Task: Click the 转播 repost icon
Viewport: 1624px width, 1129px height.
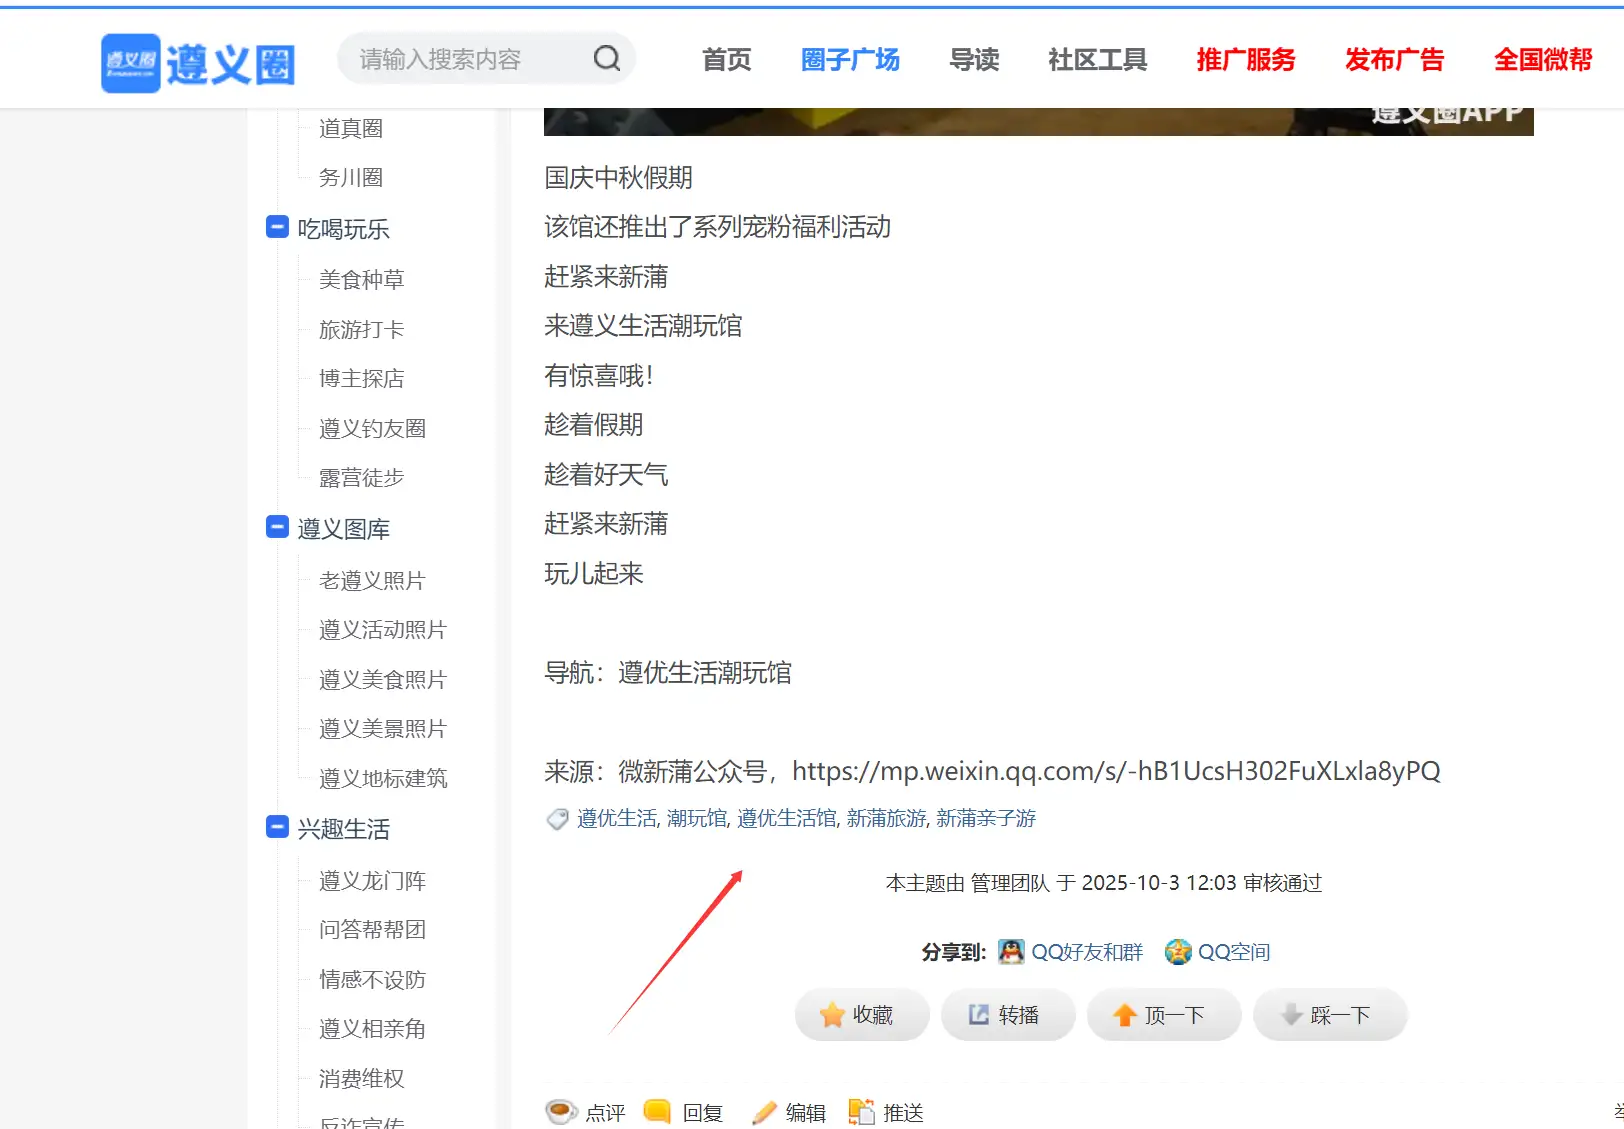Action: (978, 1014)
